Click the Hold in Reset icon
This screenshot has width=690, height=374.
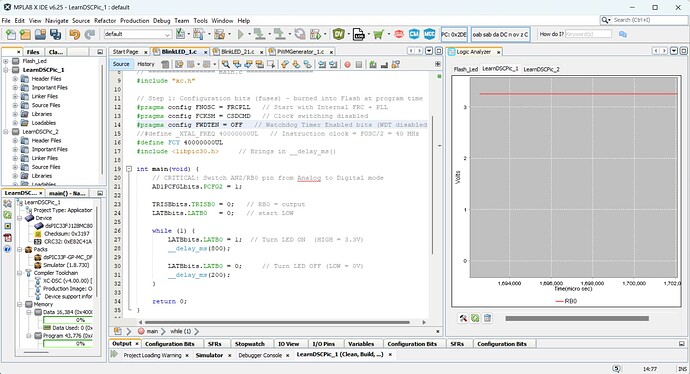pyautogui.click(x=300, y=34)
